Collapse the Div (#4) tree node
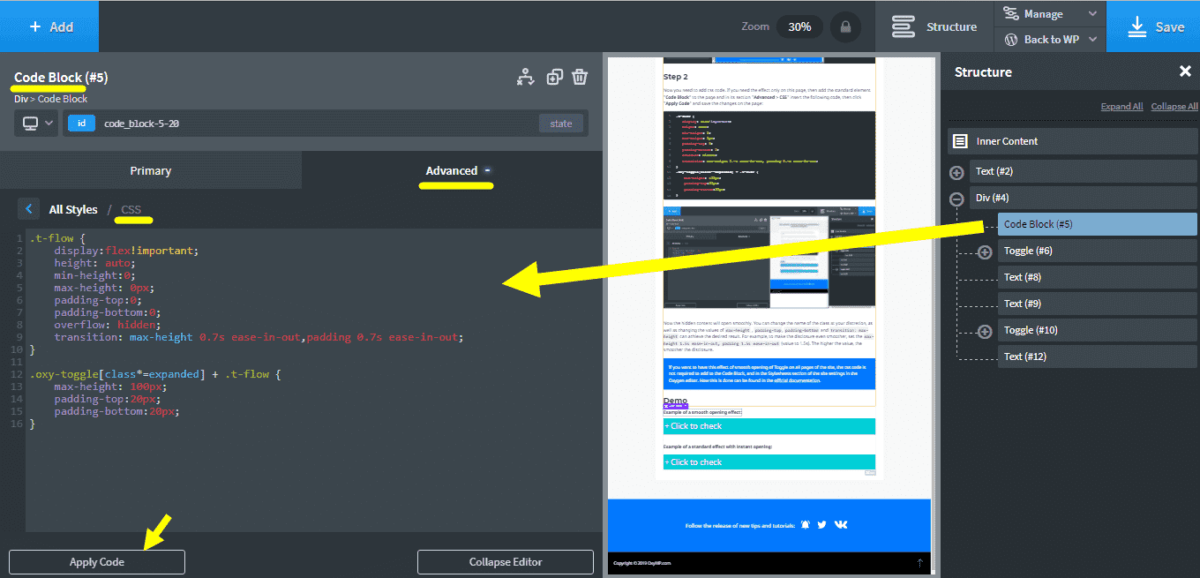1200x578 pixels. [957, 198]
